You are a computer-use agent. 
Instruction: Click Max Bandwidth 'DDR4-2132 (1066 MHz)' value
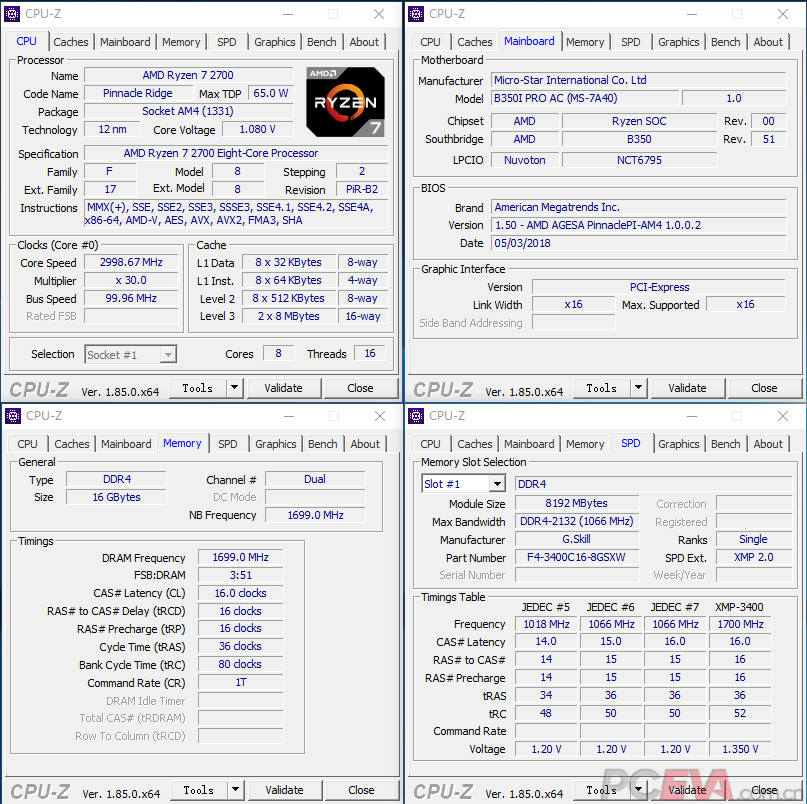[576, 521]
